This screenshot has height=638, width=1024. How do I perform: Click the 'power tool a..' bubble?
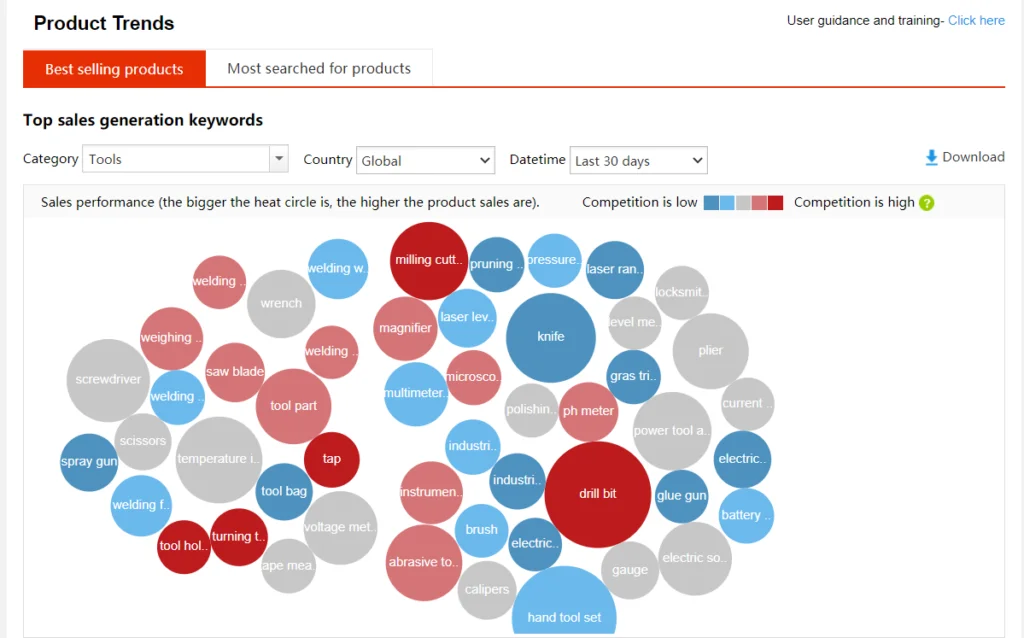click(671, 431)
